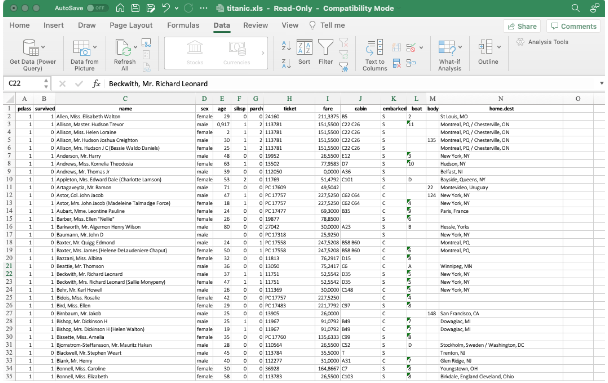Click the 'home.dest' header cell
The height and width of the screenshot is (383, 608).
coord(501,109)
